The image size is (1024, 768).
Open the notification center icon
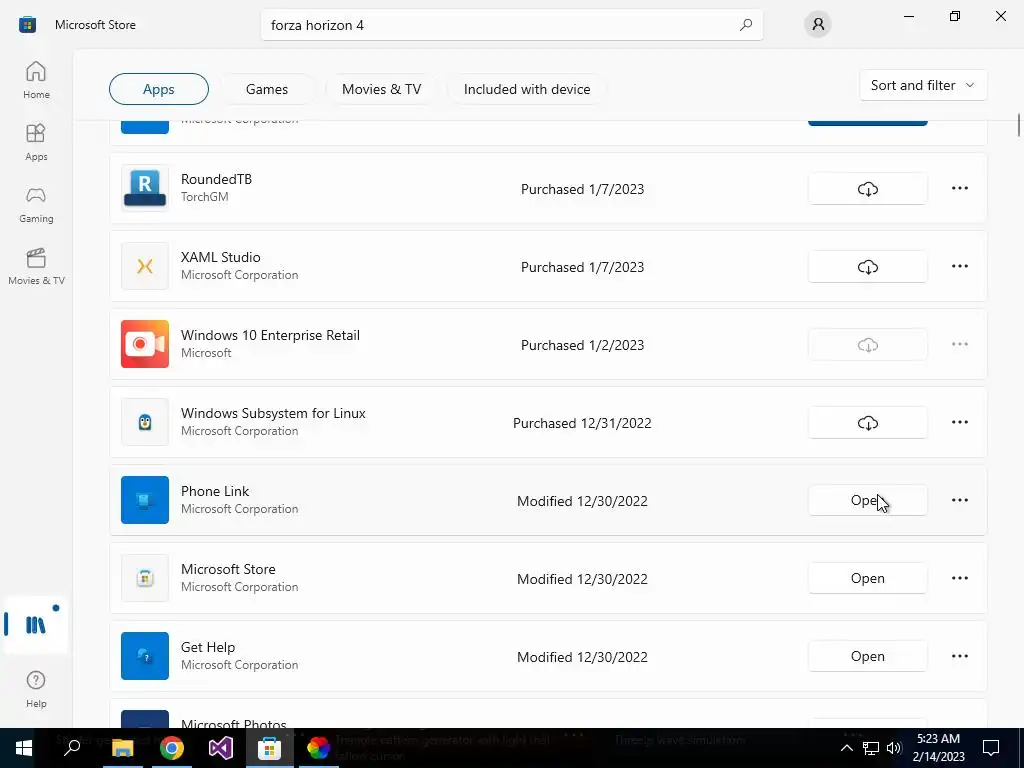(x=991, y=748)
